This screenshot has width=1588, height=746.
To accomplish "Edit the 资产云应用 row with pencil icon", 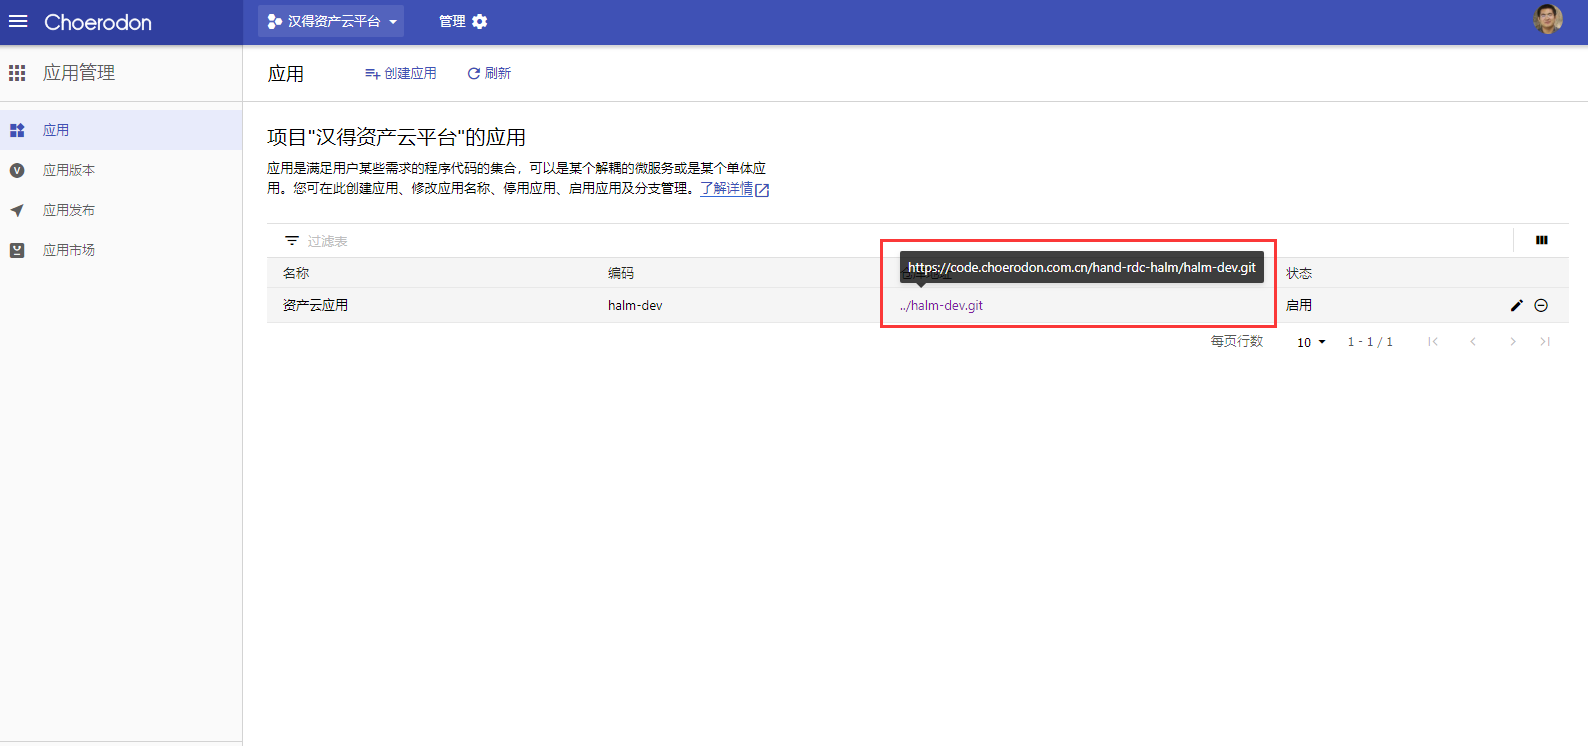I will tap(1517, 305).
